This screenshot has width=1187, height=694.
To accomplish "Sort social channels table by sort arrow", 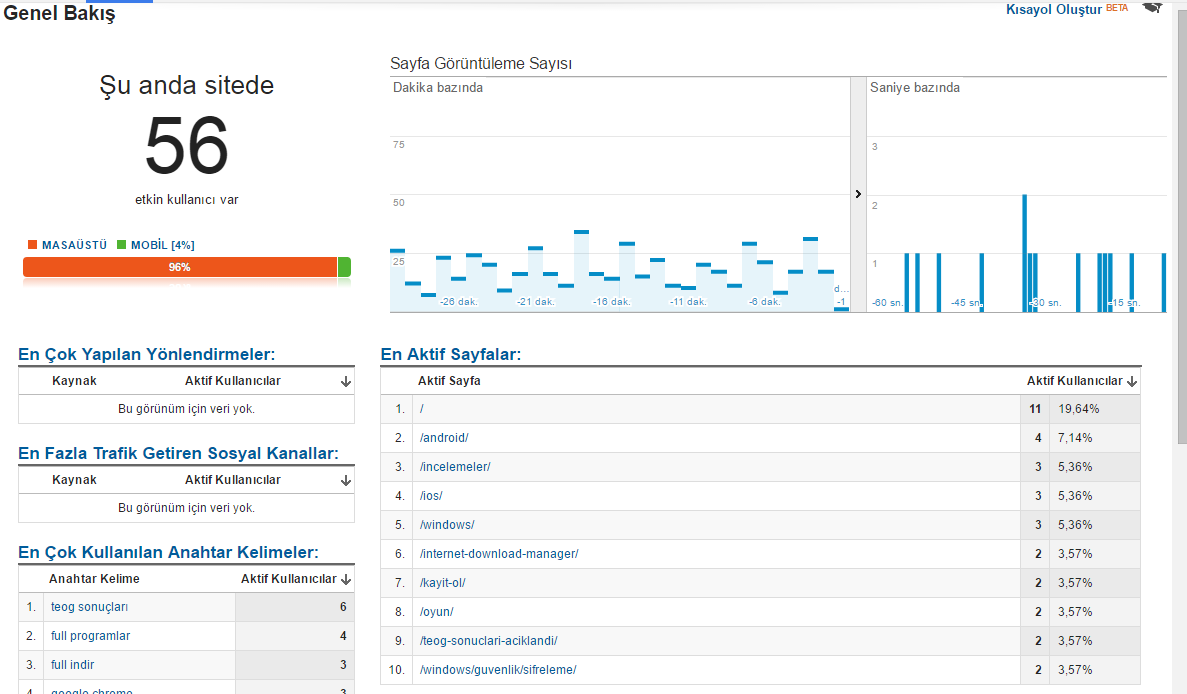I will point(346,481).
